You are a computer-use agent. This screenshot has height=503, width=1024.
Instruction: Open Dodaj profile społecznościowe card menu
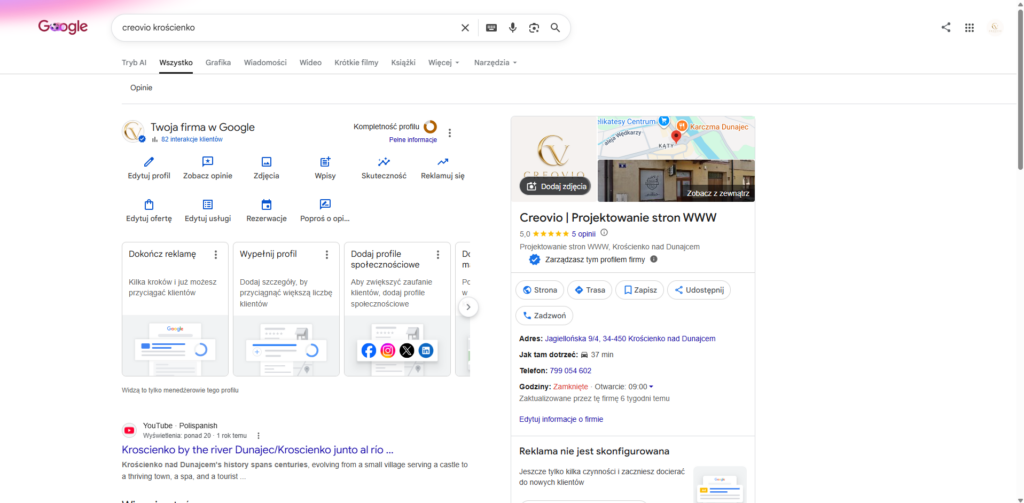pos(438,254)
